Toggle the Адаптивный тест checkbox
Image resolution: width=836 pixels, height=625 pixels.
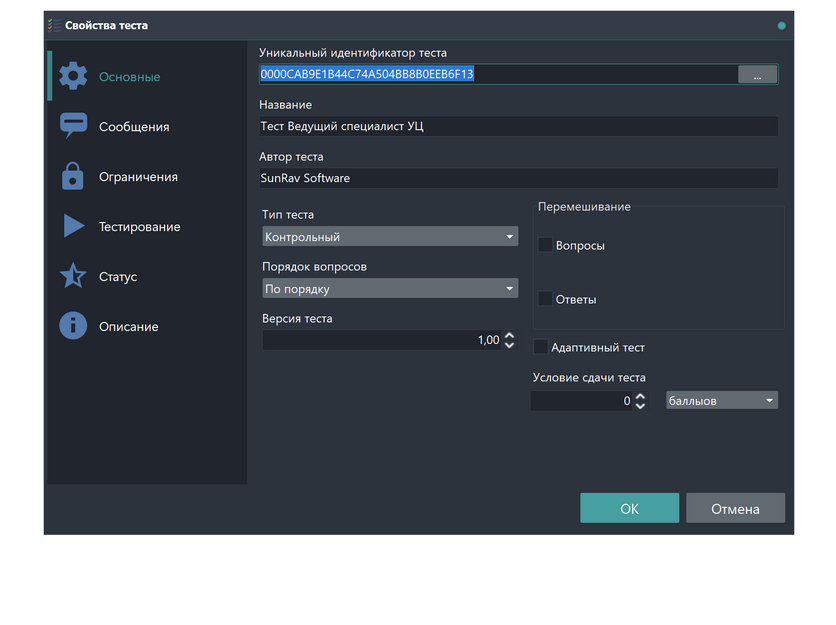pos(541,347)
